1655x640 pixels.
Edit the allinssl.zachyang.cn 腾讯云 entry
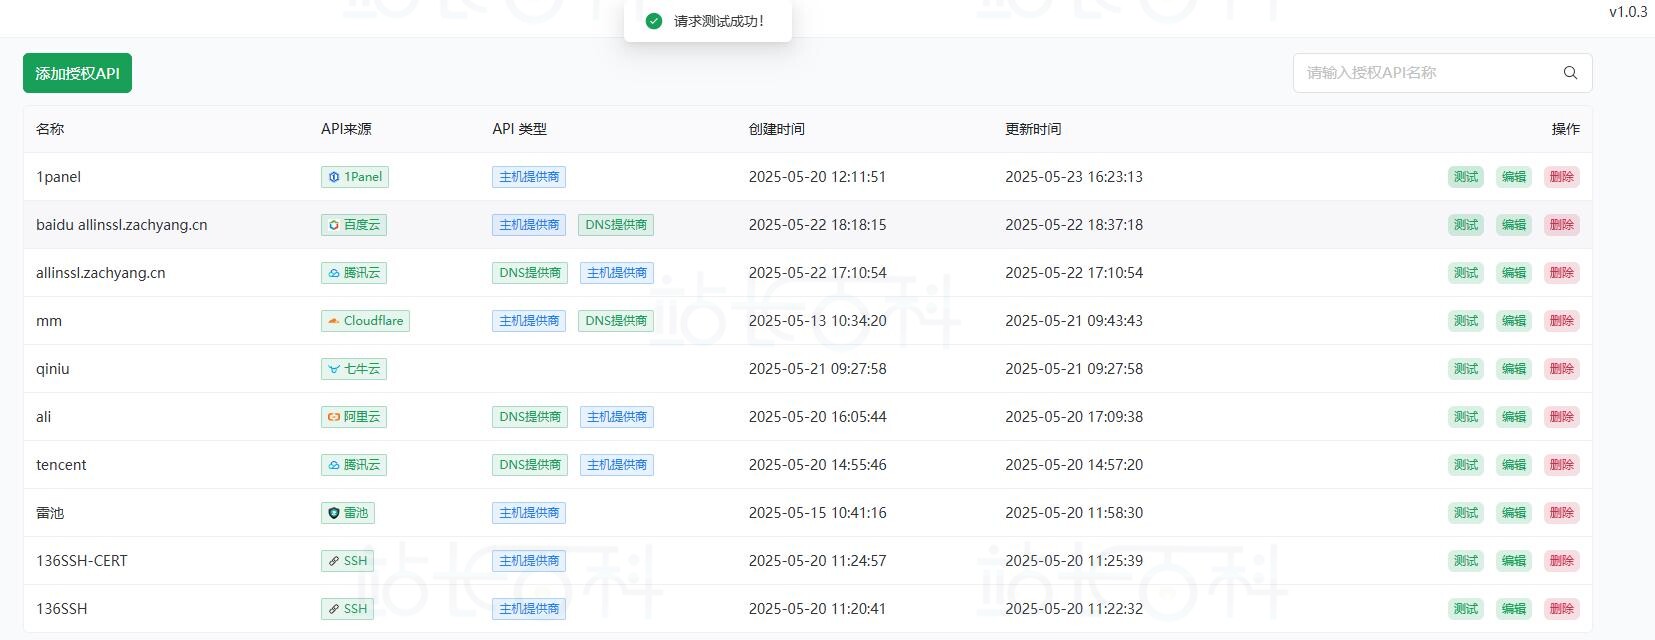[x=1514, y=273]
